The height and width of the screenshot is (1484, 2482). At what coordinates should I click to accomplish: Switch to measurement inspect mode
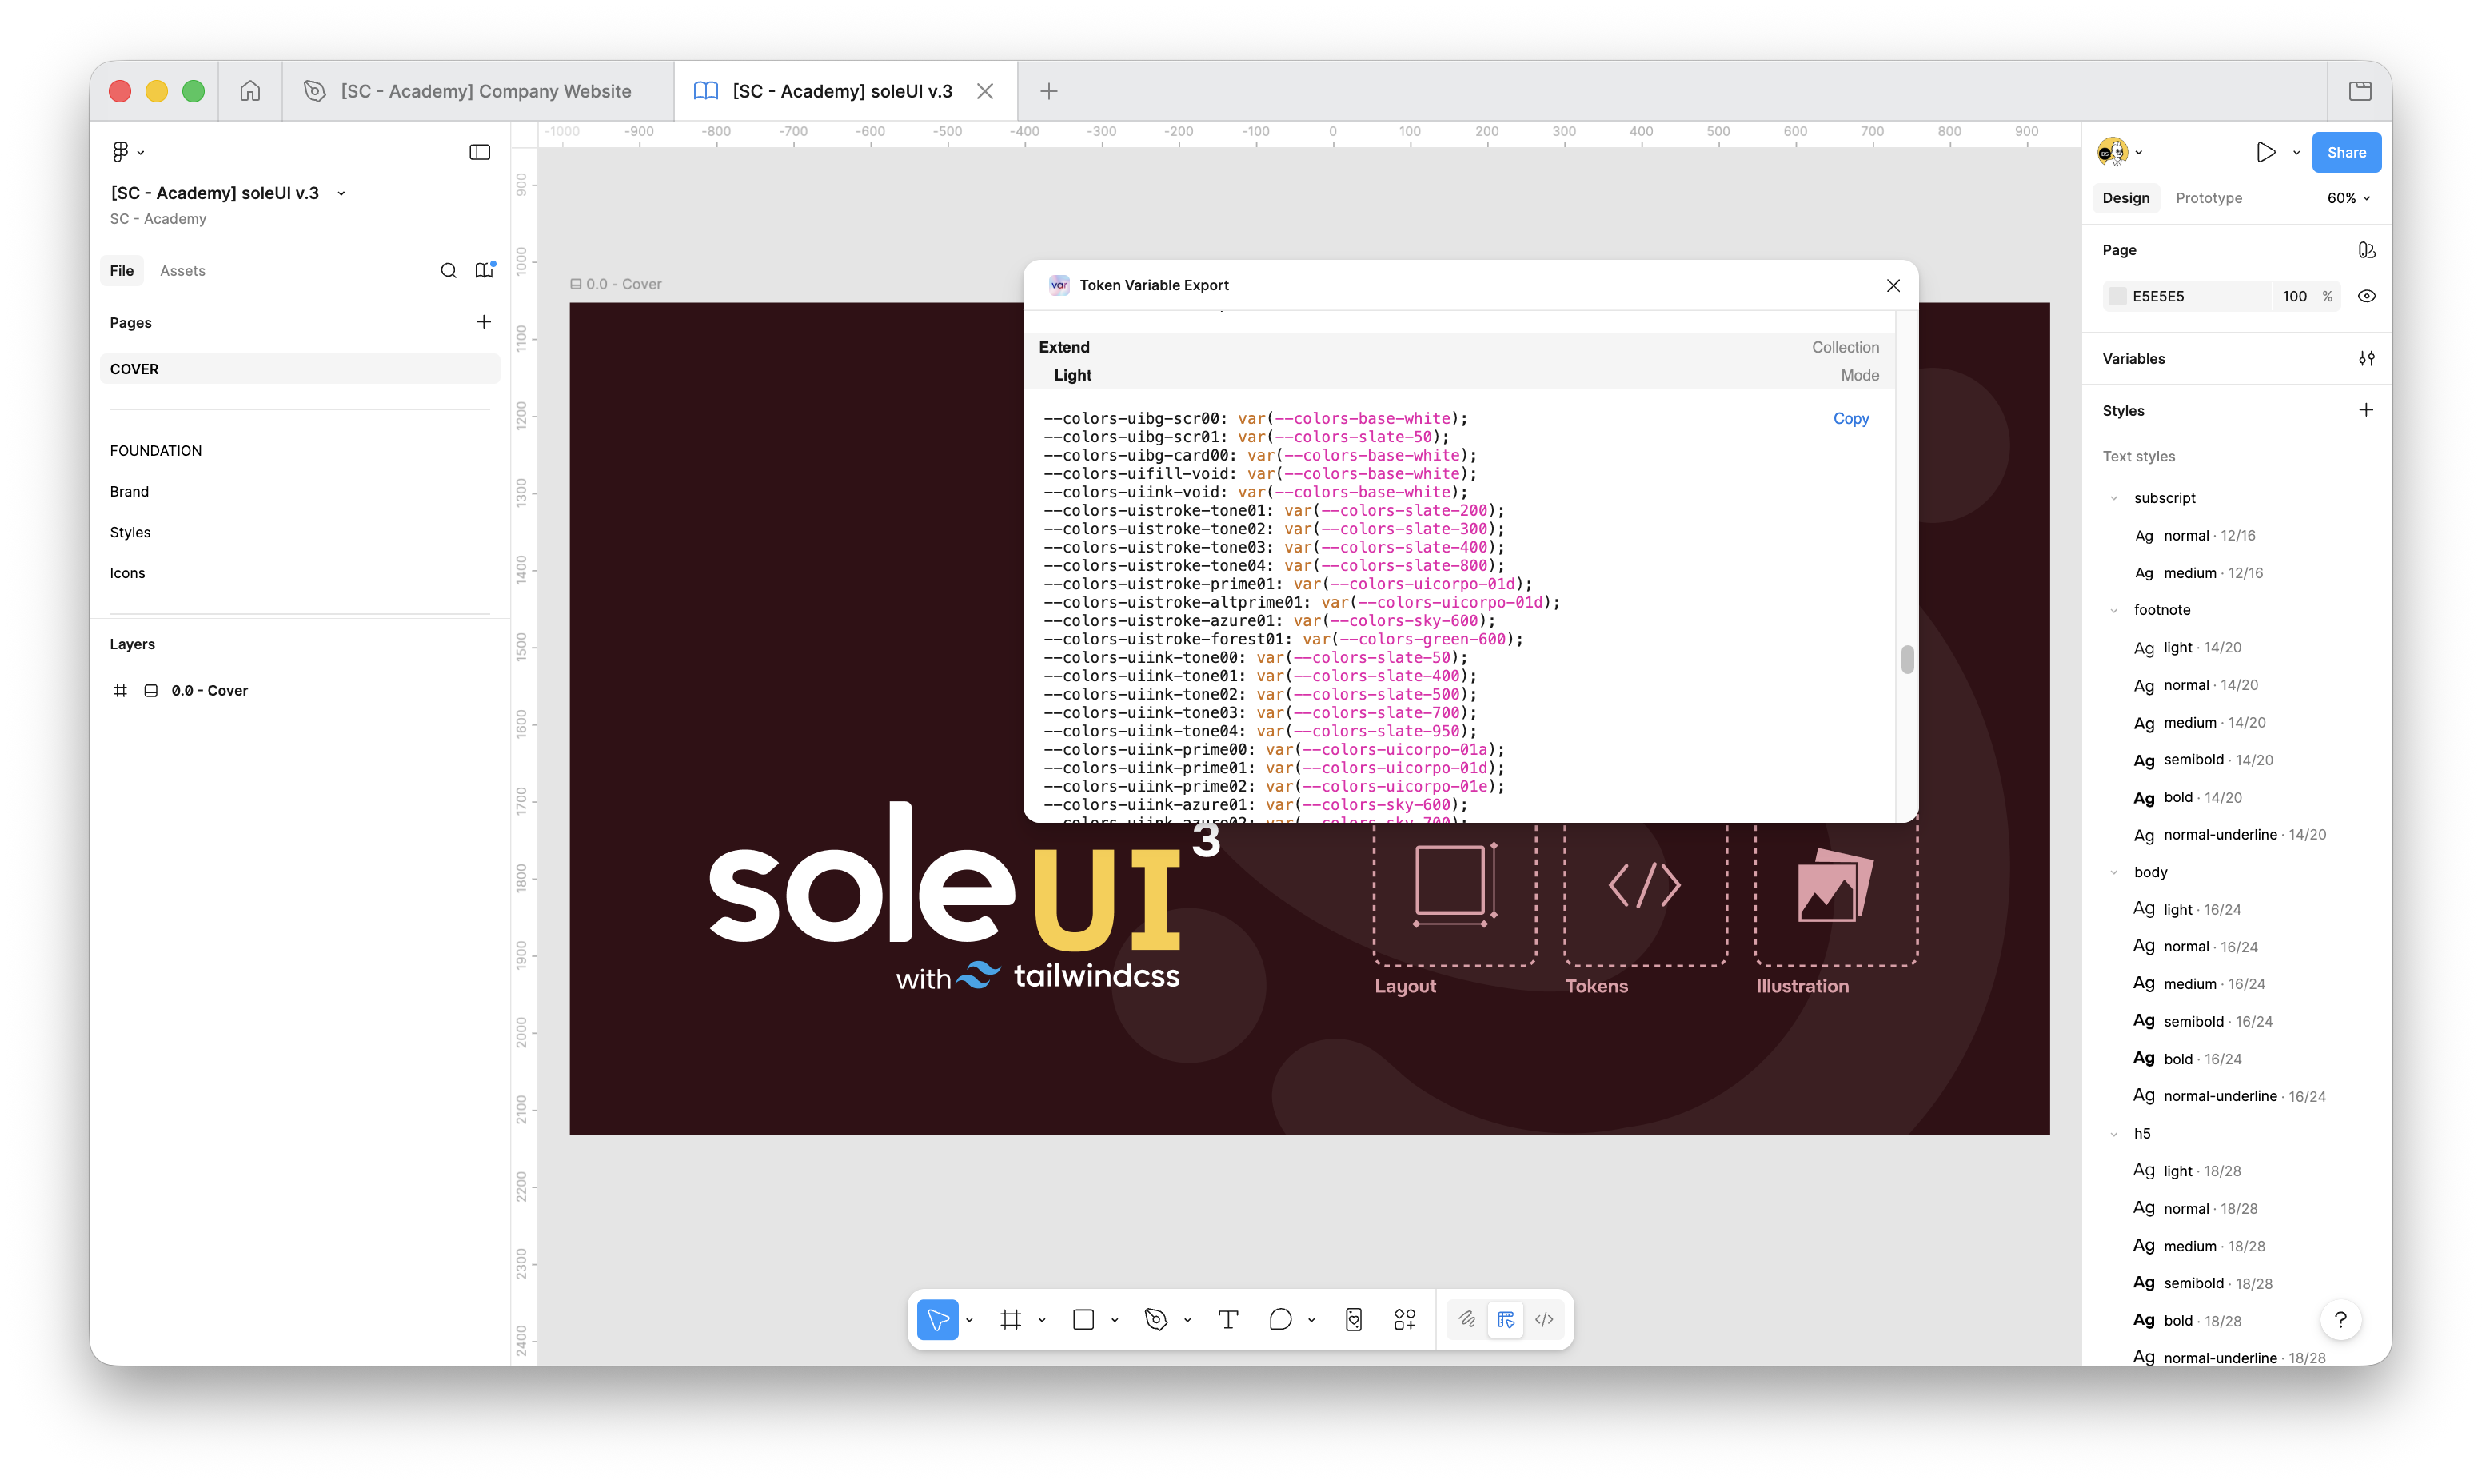tap(1506, 1319)
